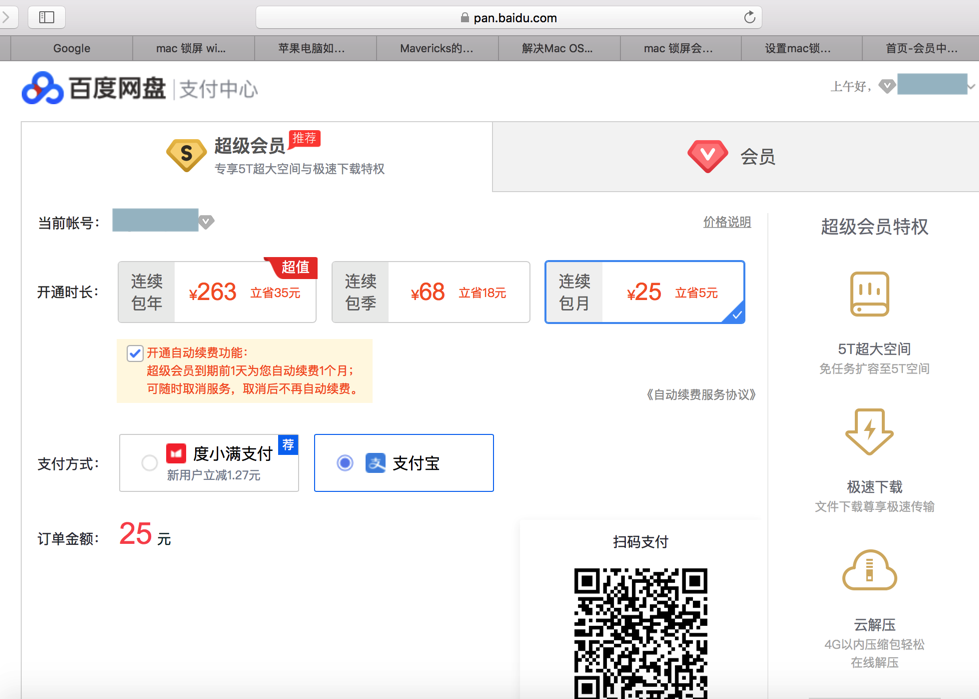Screen dimensions: 979x699
Task: Click the 文件下载尊享极速传输 description
Action: (x=874, y=507)
